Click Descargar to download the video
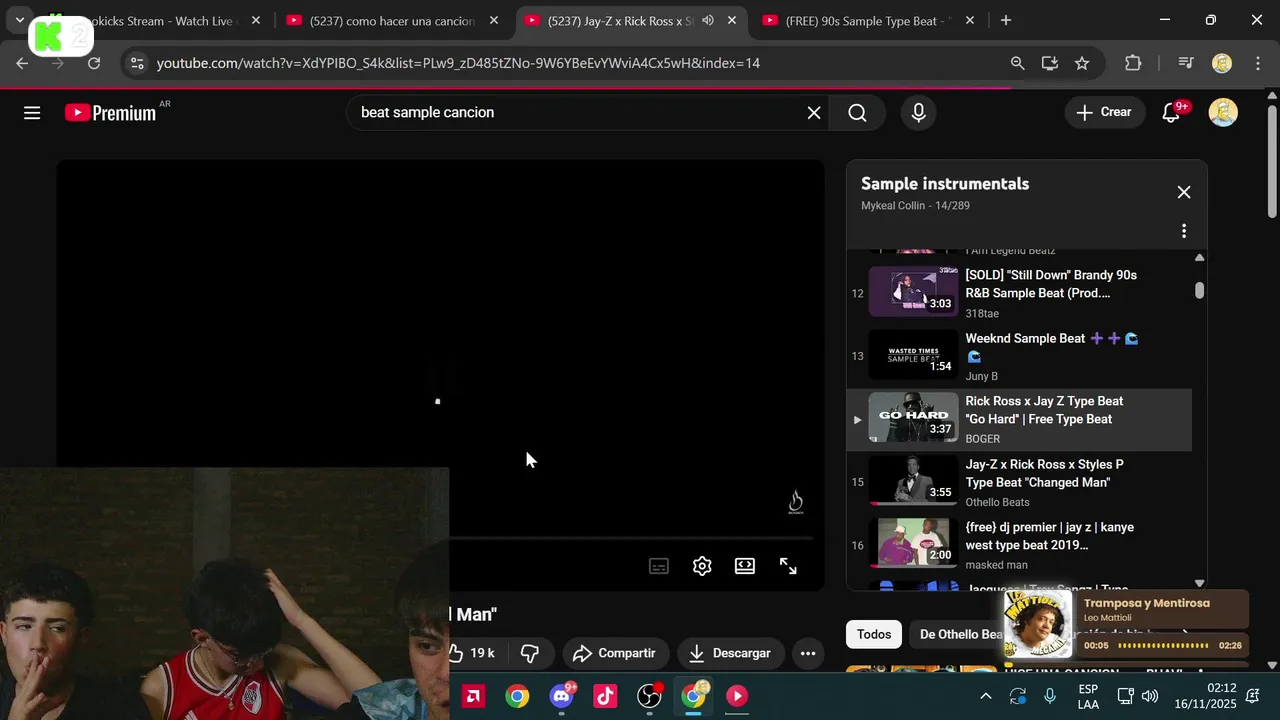The height and width of the screenshot is (720, 1280). point(730,653)
